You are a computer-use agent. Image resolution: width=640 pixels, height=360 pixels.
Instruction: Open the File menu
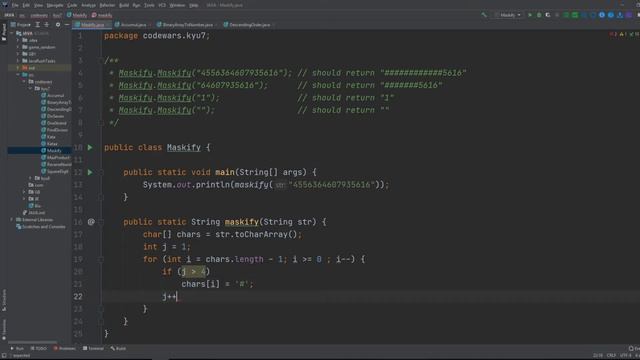tap(15, 5)
